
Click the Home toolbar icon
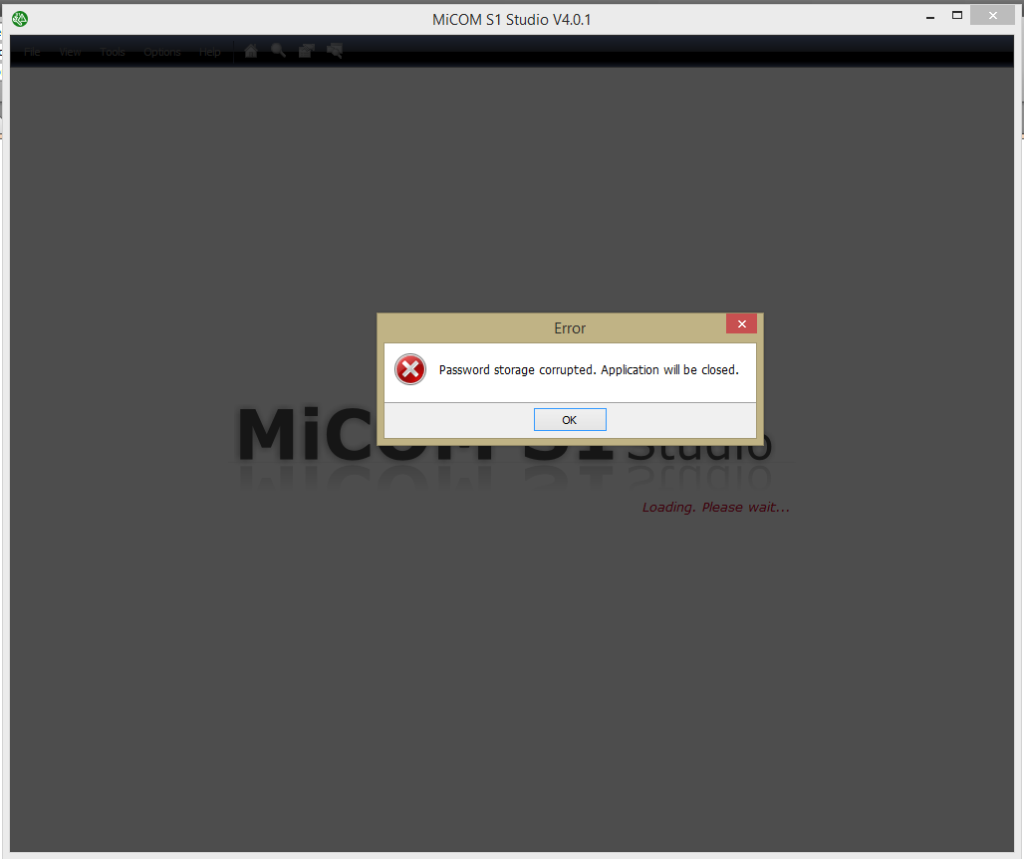(x=251, y=51)
